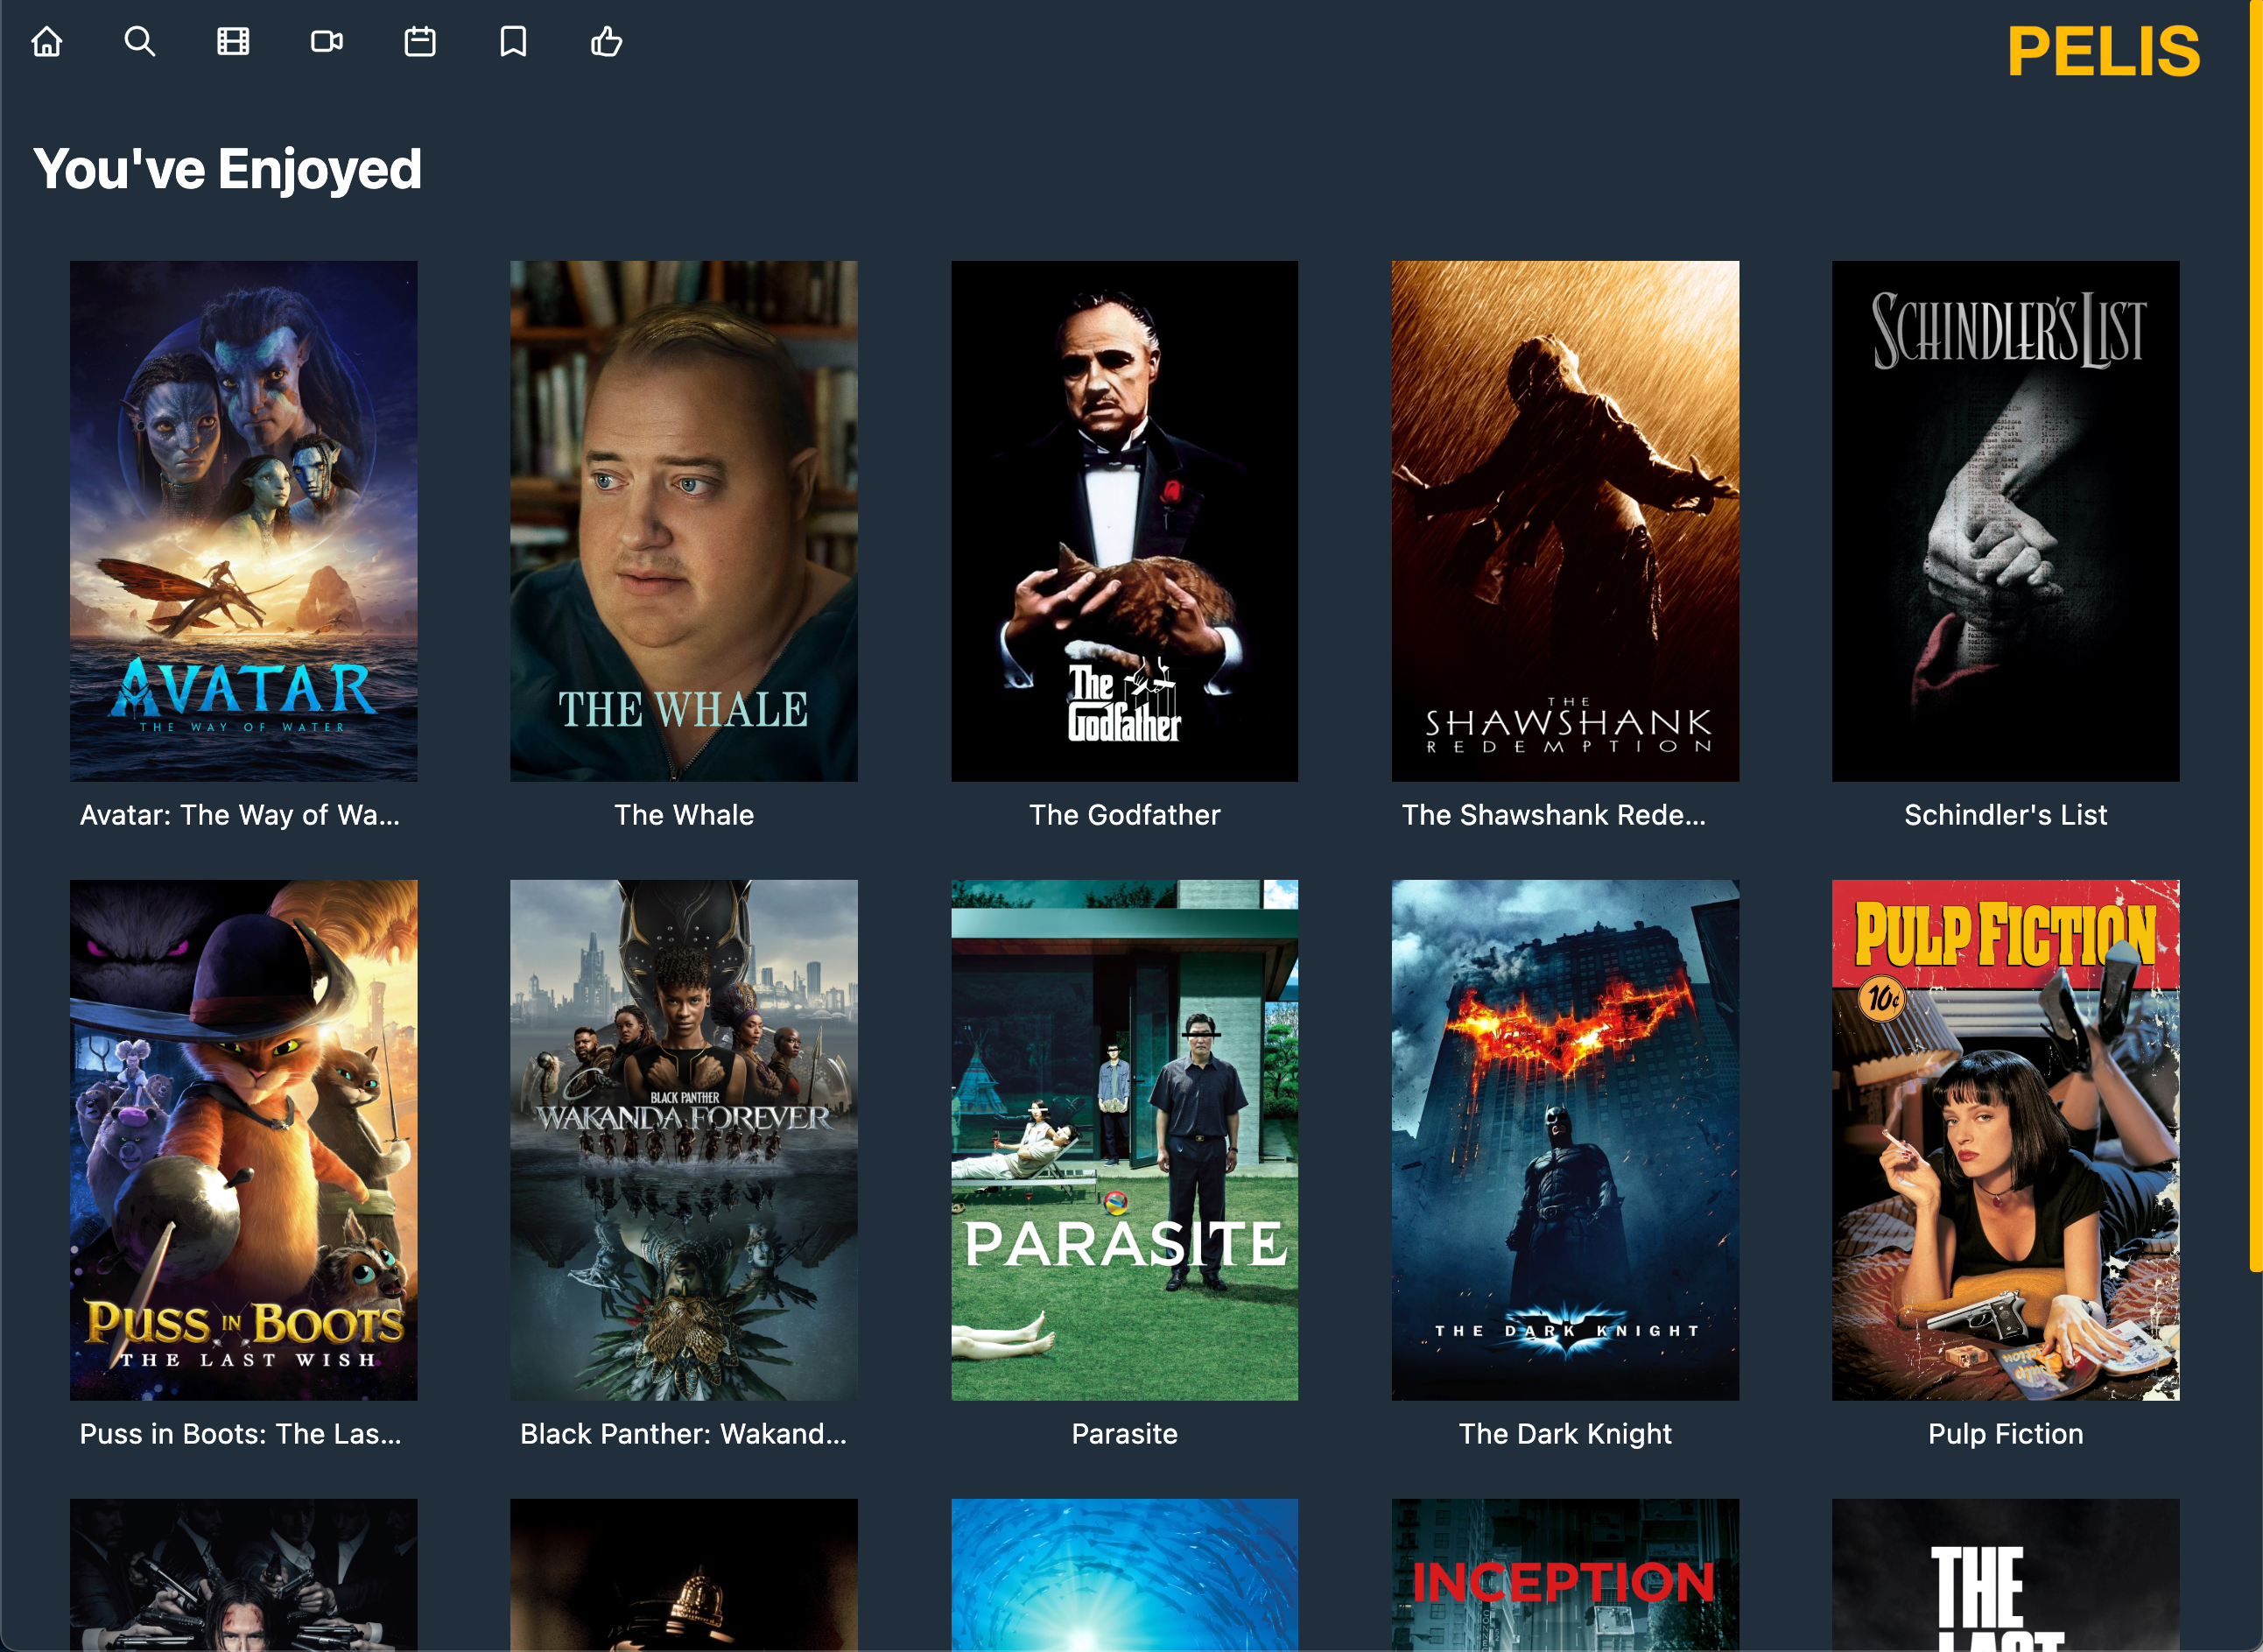The height and width of the screenshot is (1652, 2263).
Task: Open the Puss in Boots poster
Action: pos(243,1140)
